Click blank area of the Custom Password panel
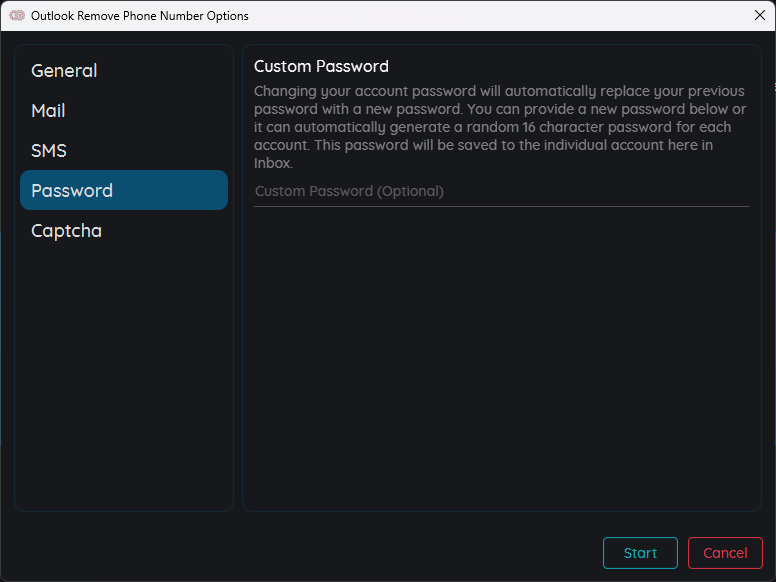 coord(502,356)
